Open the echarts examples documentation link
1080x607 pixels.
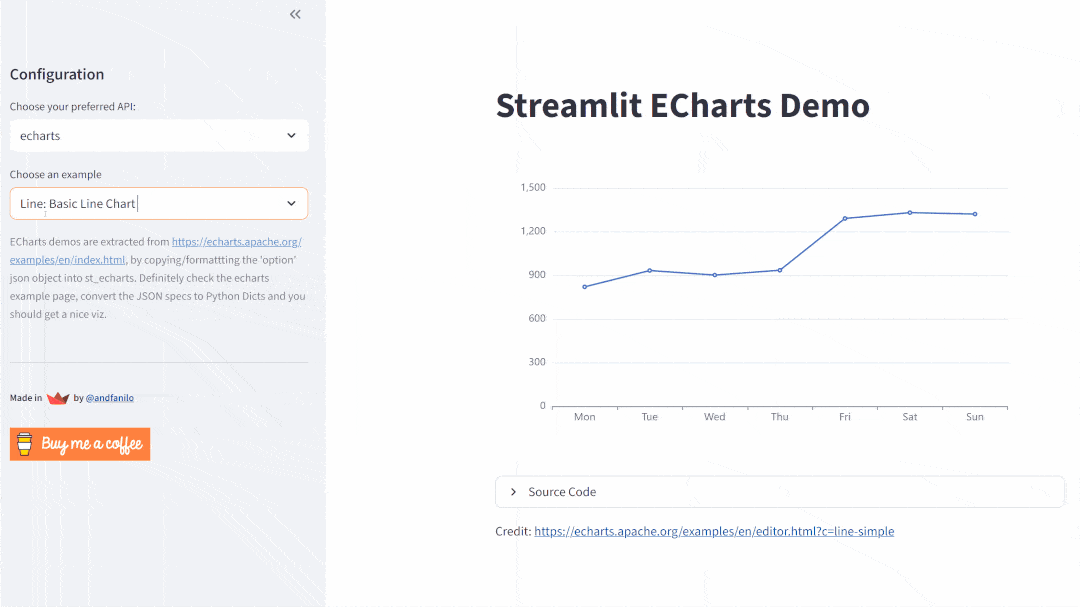[236, 241]
